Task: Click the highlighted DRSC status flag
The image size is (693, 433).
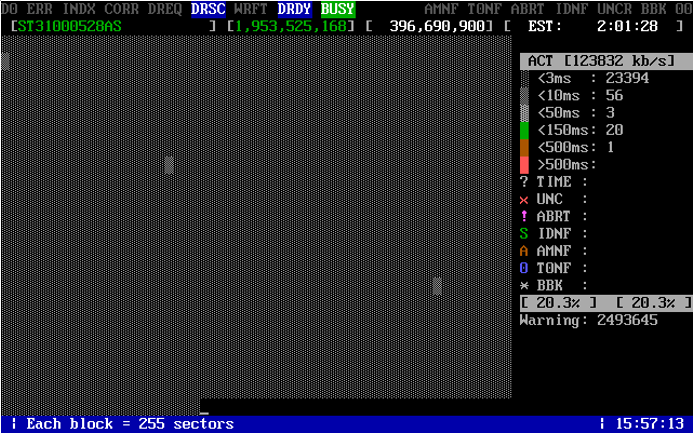Action: point(208,9)
